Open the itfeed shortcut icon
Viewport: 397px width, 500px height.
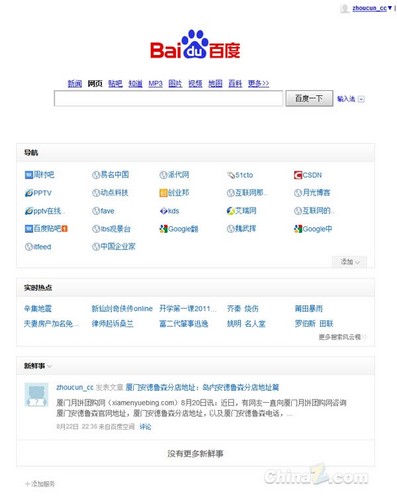tap(29, 247)
